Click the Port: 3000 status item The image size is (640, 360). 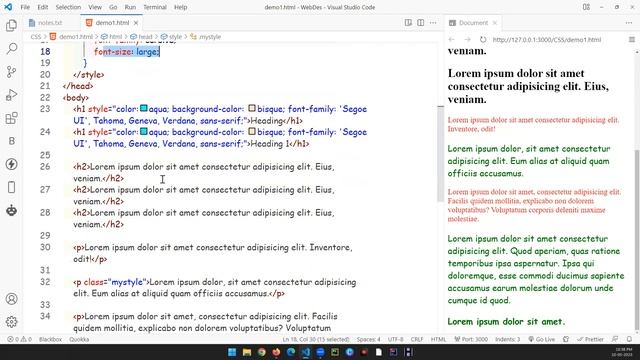click(471, 339)
